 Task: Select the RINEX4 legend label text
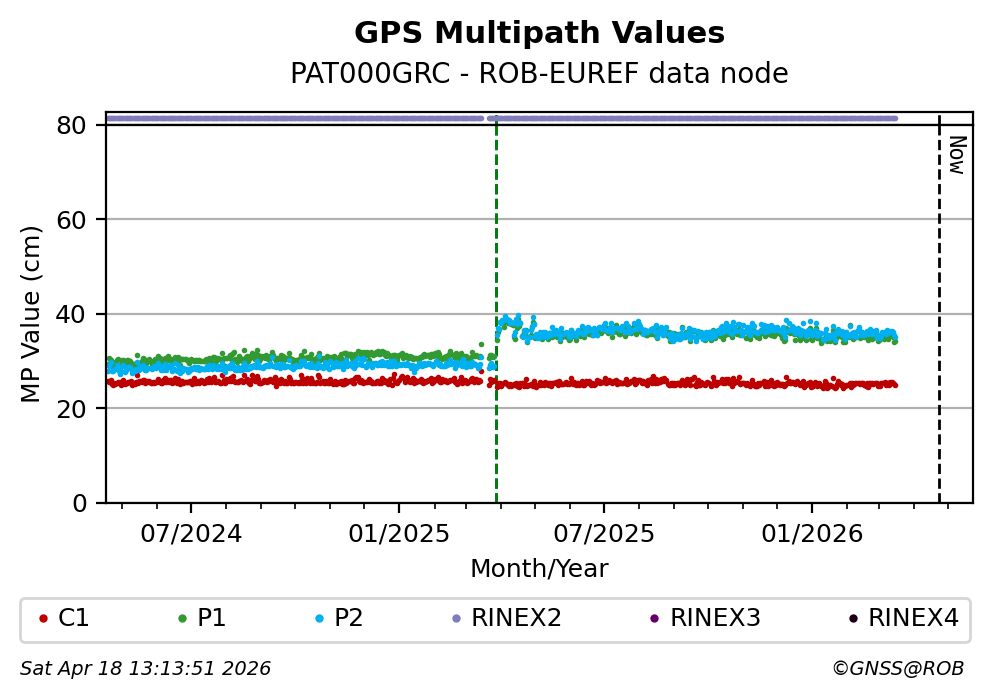[x=913, y=619]
